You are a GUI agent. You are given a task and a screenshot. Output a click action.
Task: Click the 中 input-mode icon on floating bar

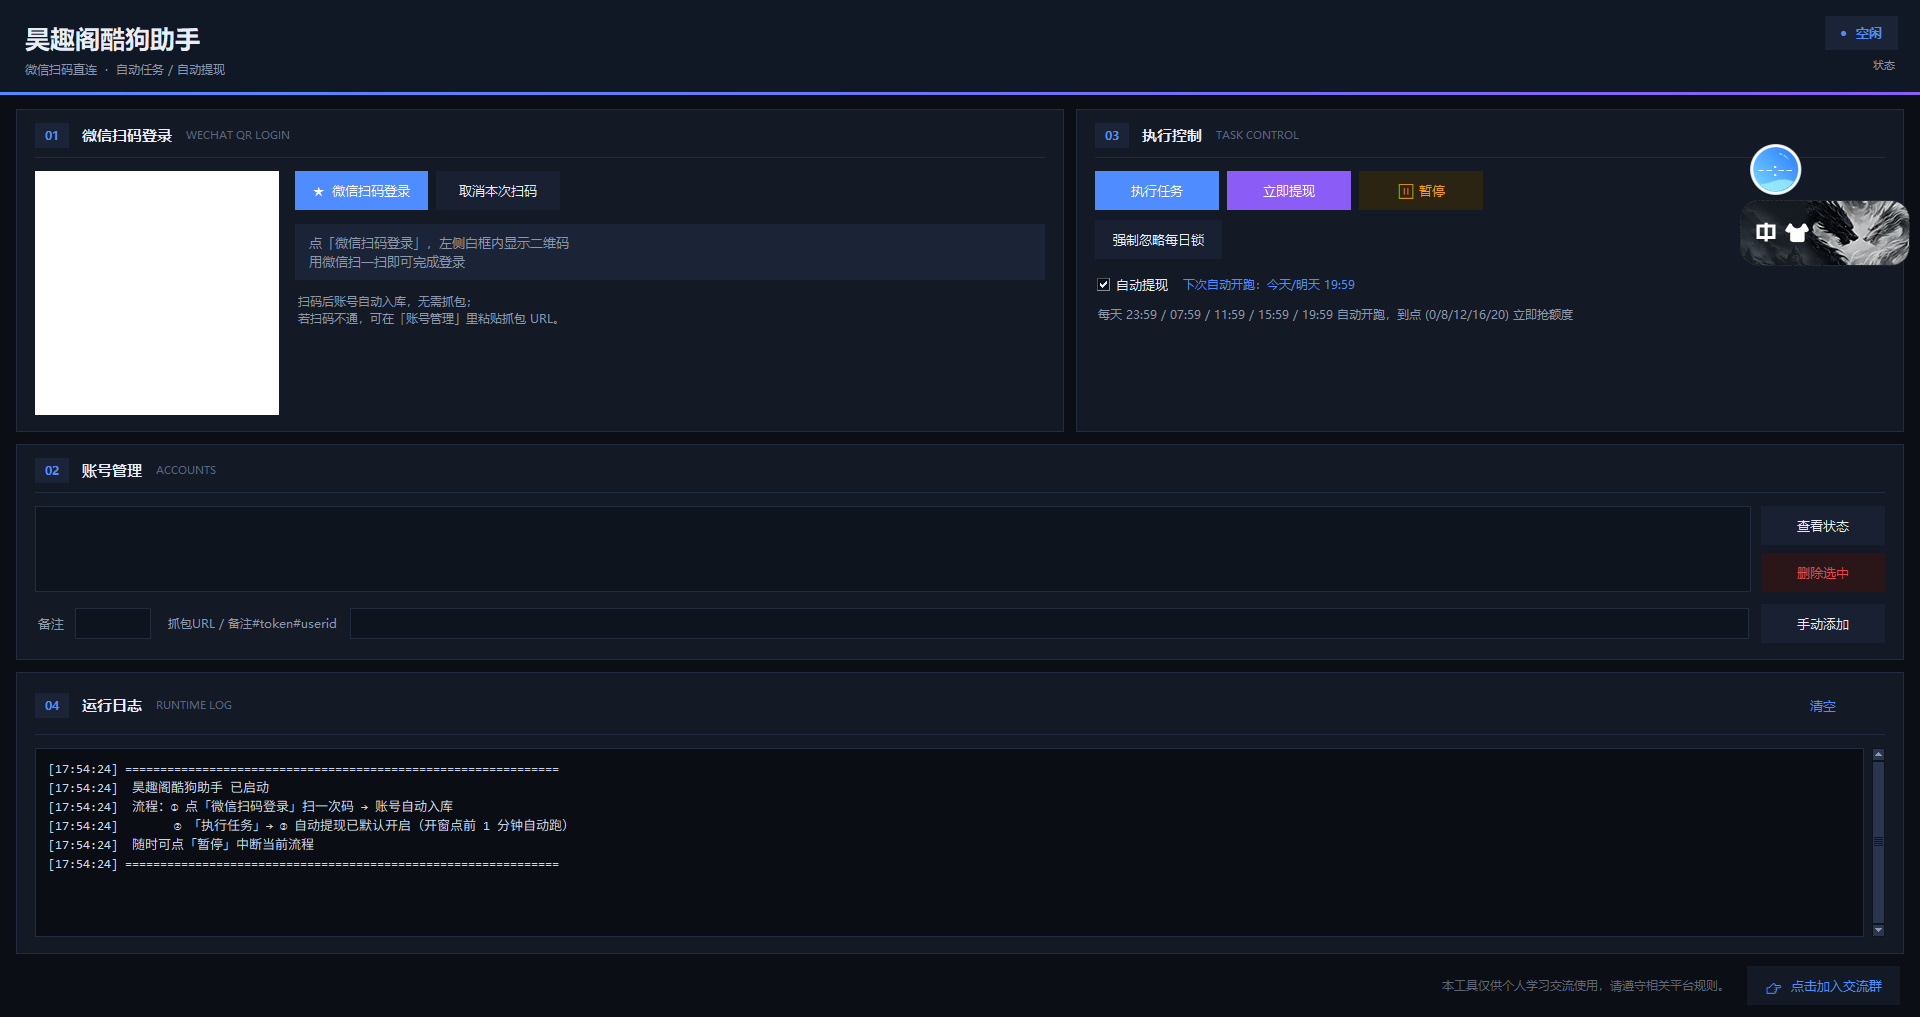pos(1766,233)
